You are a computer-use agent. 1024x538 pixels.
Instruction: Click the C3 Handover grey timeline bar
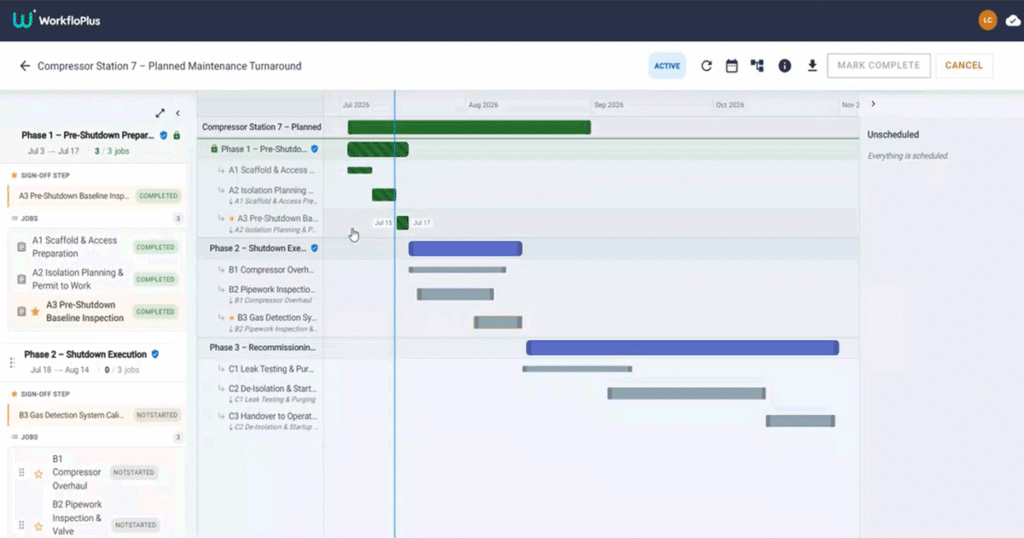point(800,421)
